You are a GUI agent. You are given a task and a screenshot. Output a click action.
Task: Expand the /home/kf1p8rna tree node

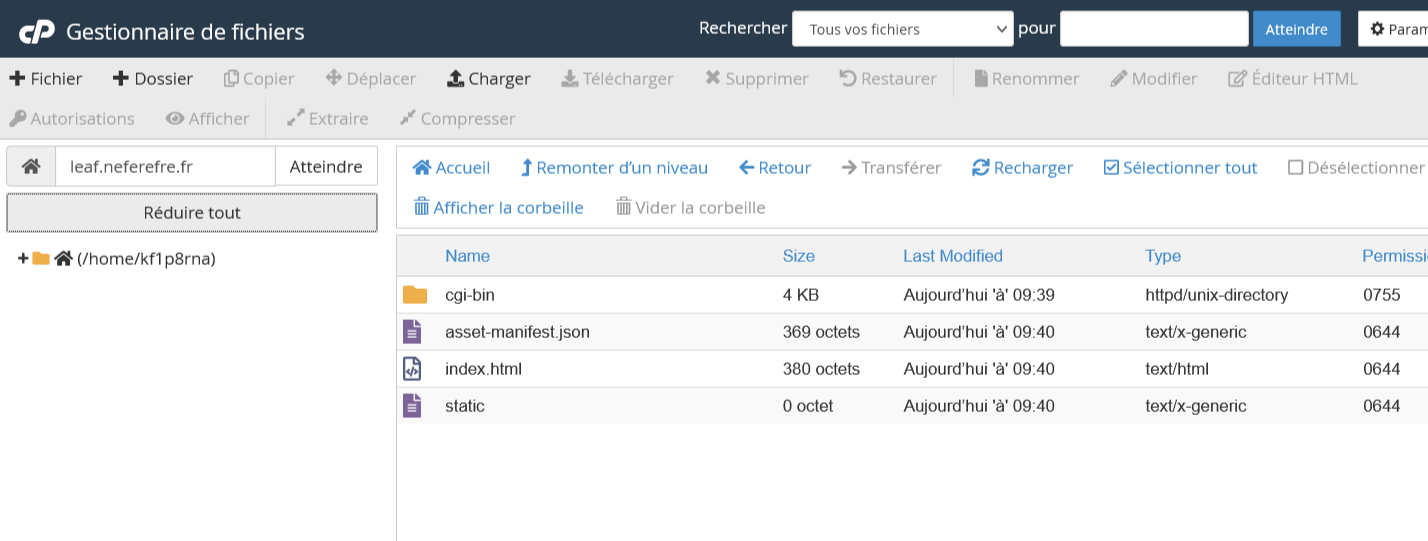[x=23, y=259]
